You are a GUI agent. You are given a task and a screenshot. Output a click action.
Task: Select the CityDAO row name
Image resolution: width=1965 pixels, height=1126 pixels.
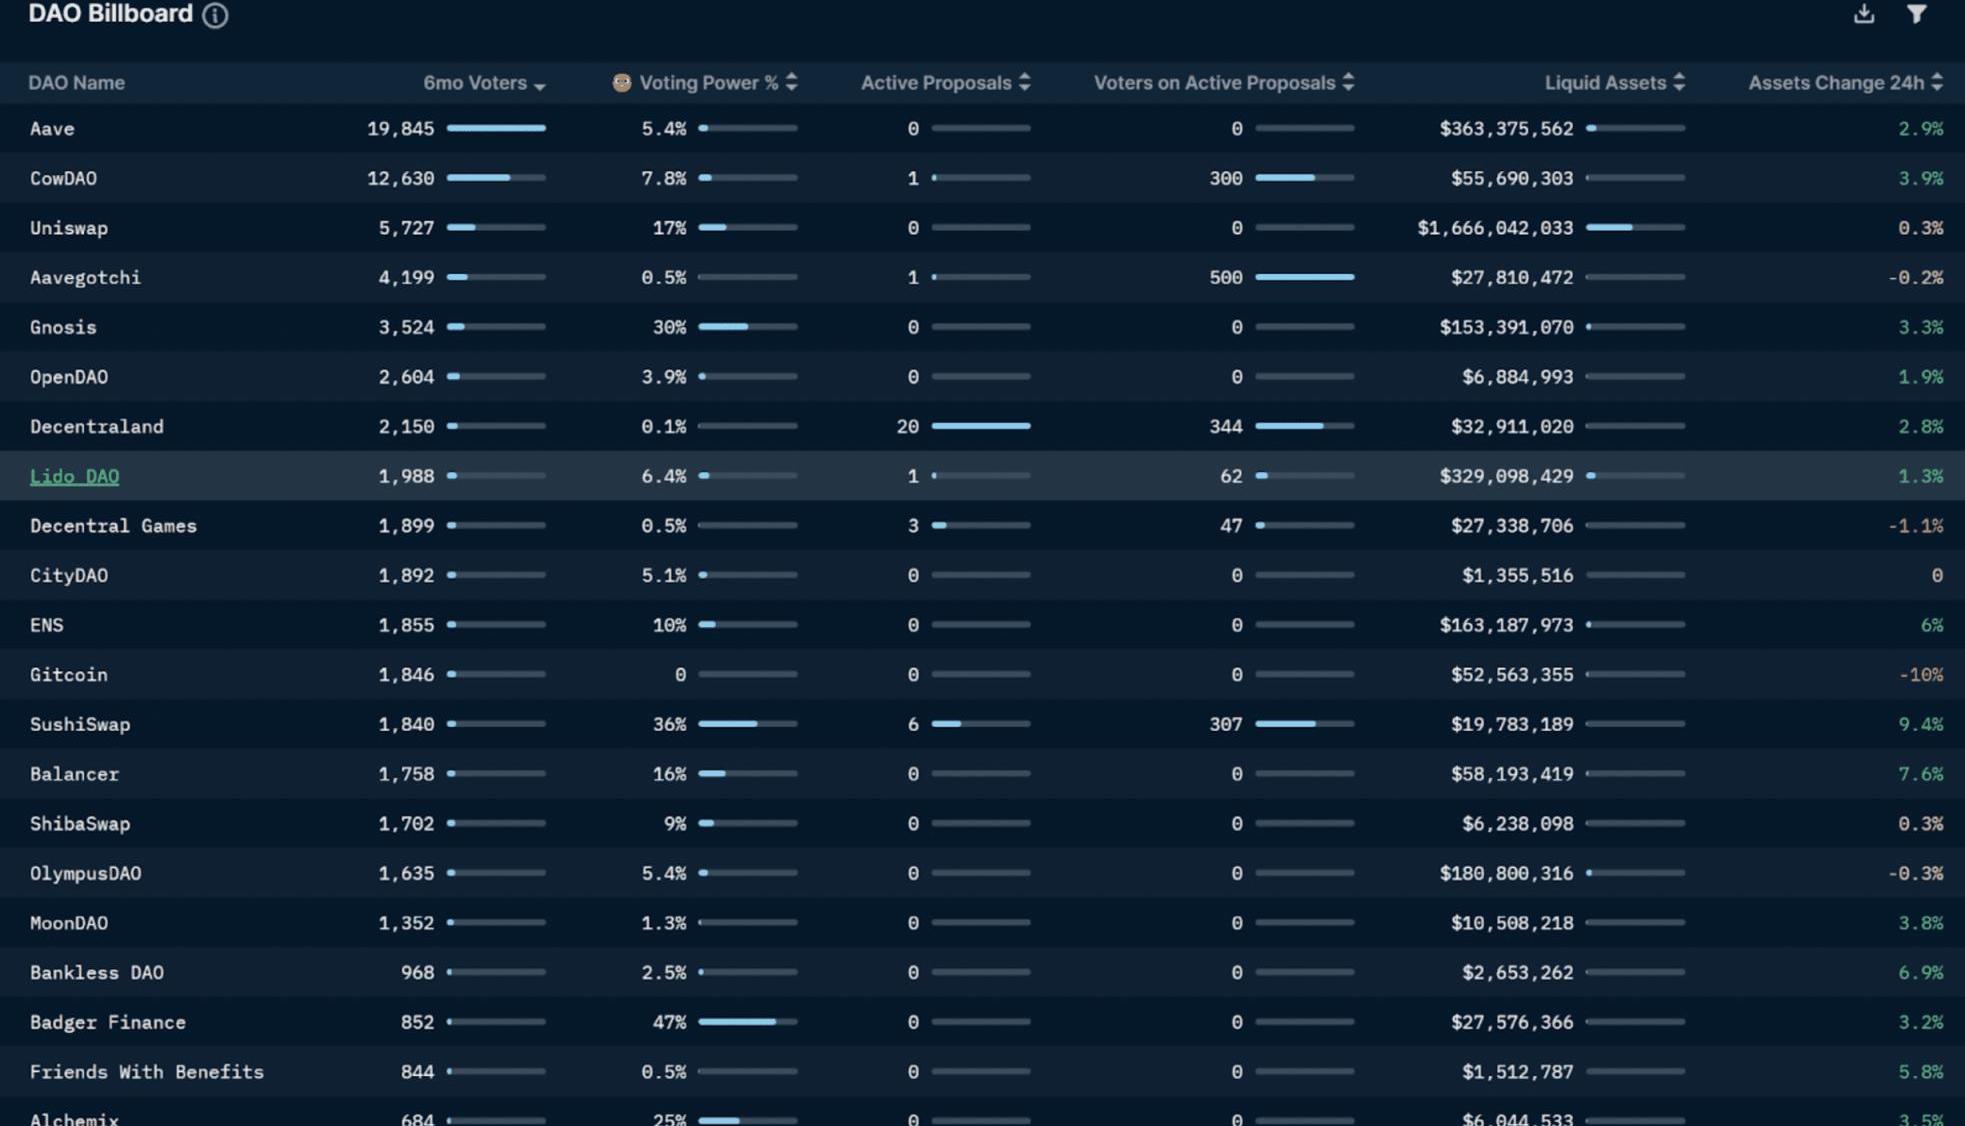tap(69, 576)
